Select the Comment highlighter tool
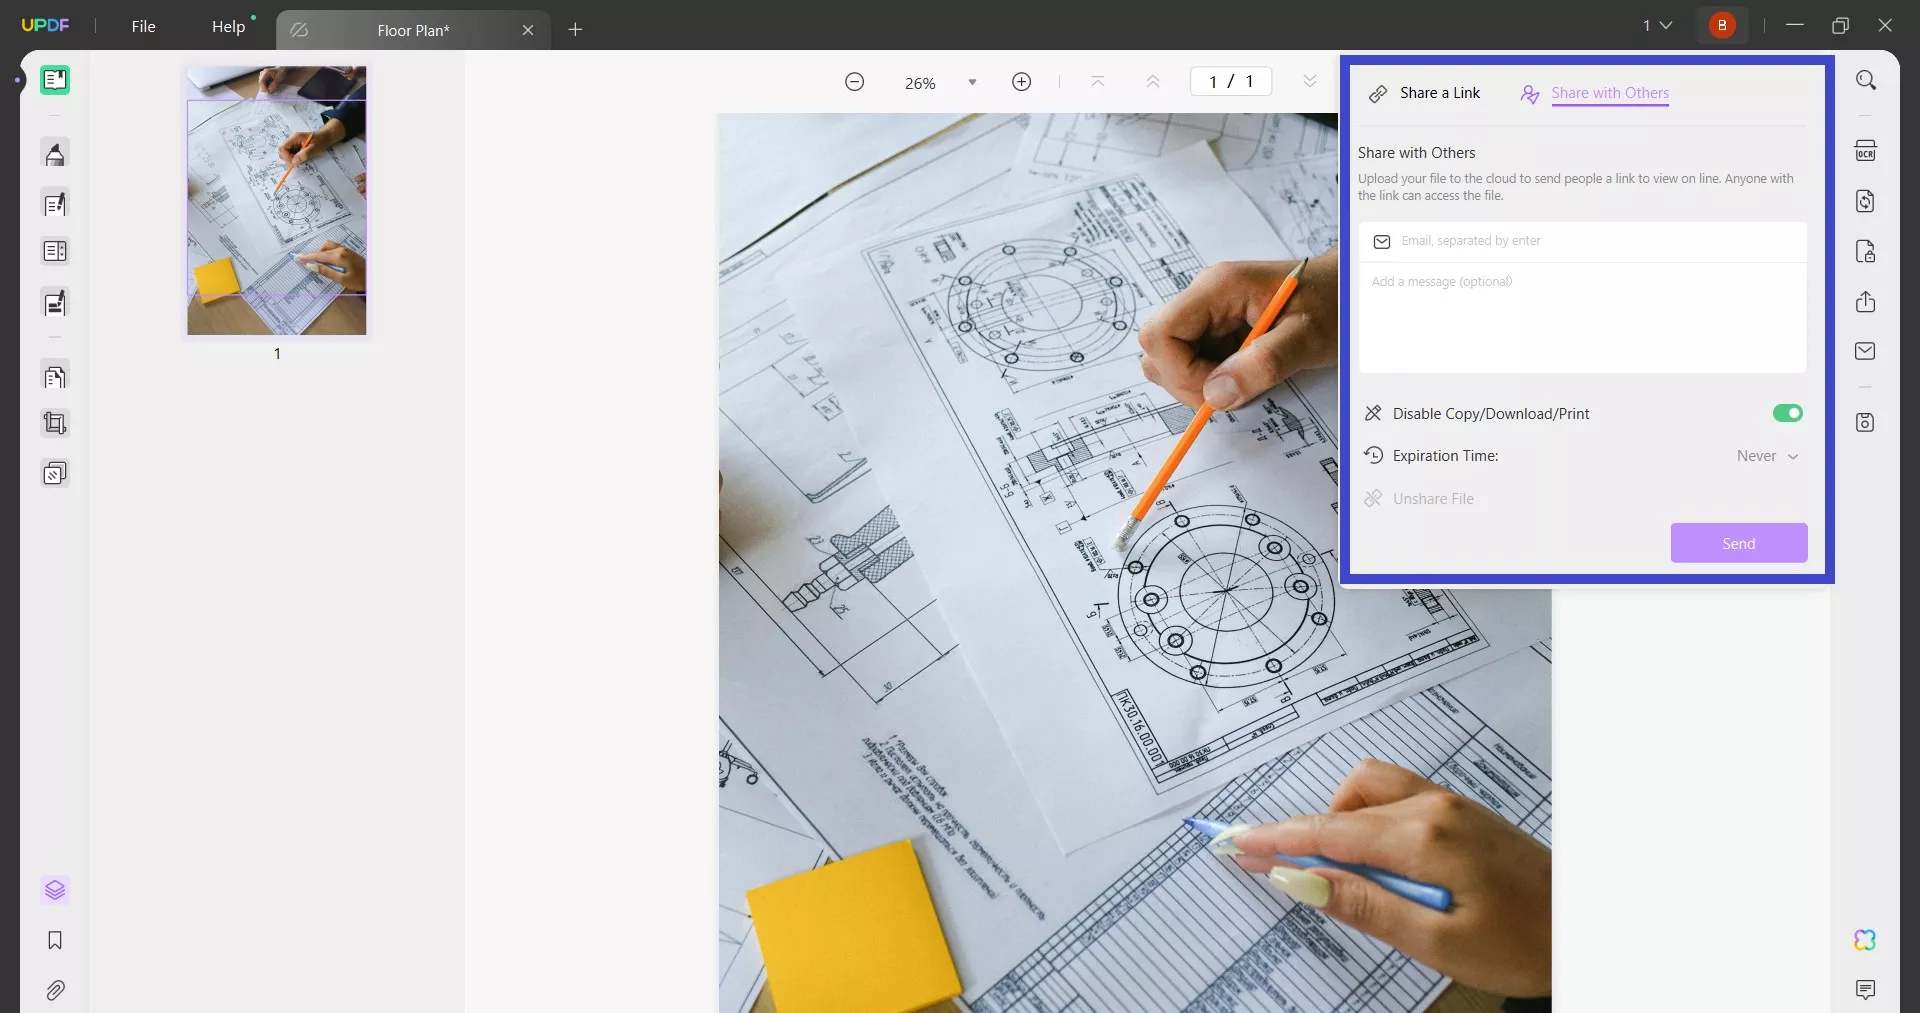 (x=55, y=154)
